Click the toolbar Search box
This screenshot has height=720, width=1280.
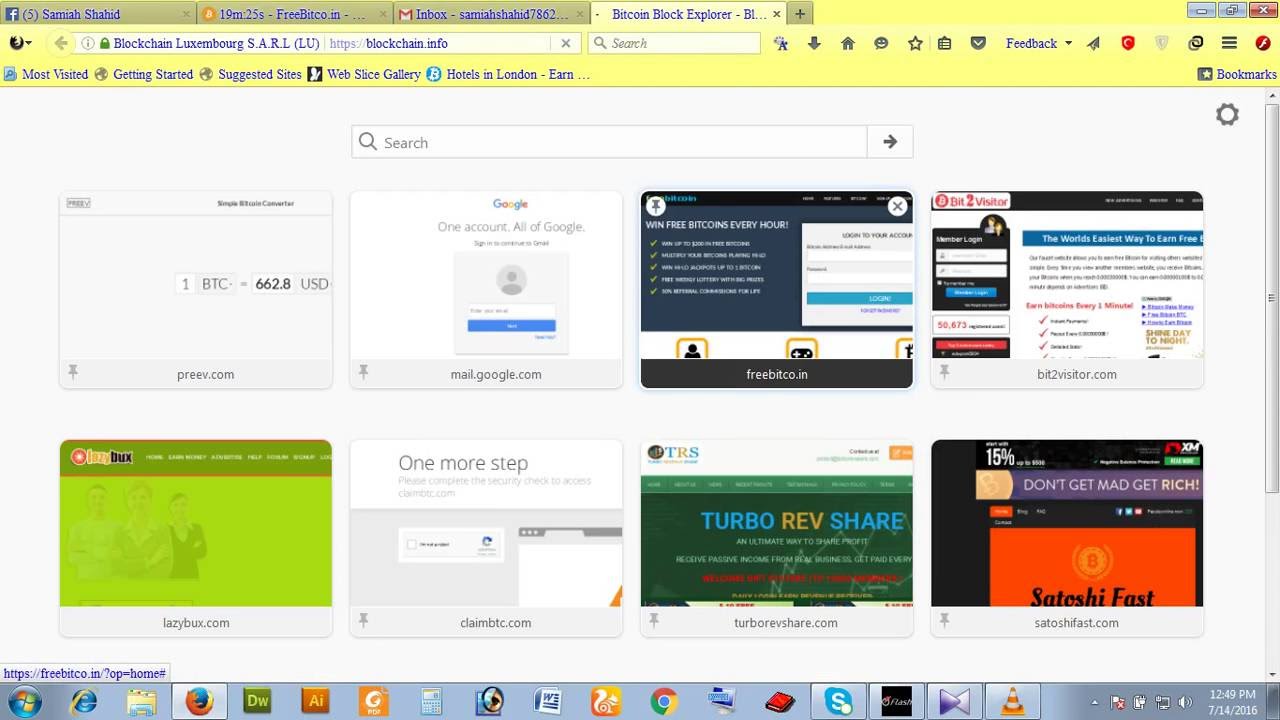(674, 43)
